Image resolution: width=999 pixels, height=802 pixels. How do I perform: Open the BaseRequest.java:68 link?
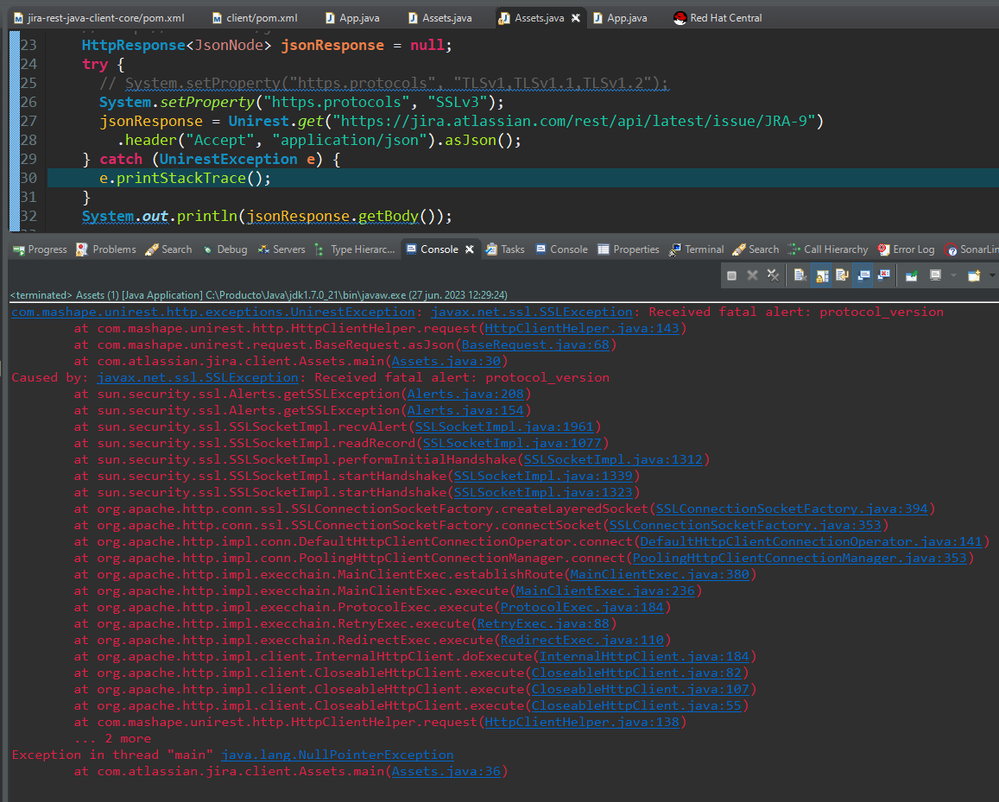click(x=535, y=345)
